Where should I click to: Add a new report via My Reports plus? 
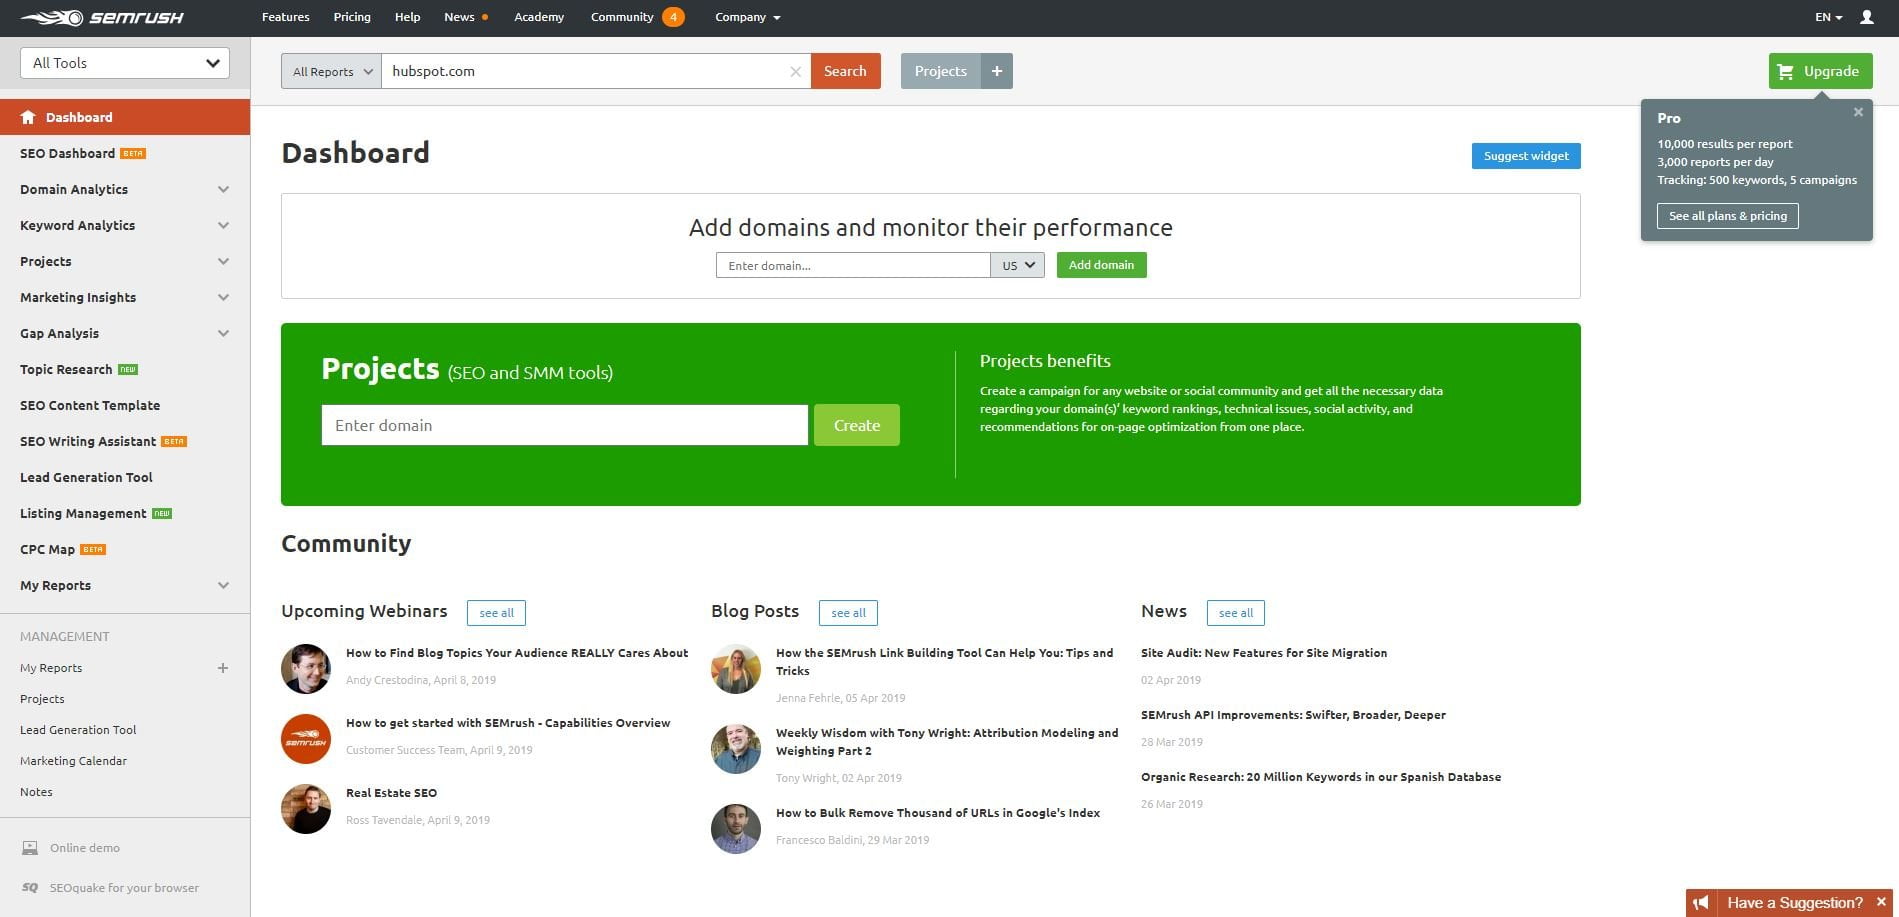tap(223, 668)
